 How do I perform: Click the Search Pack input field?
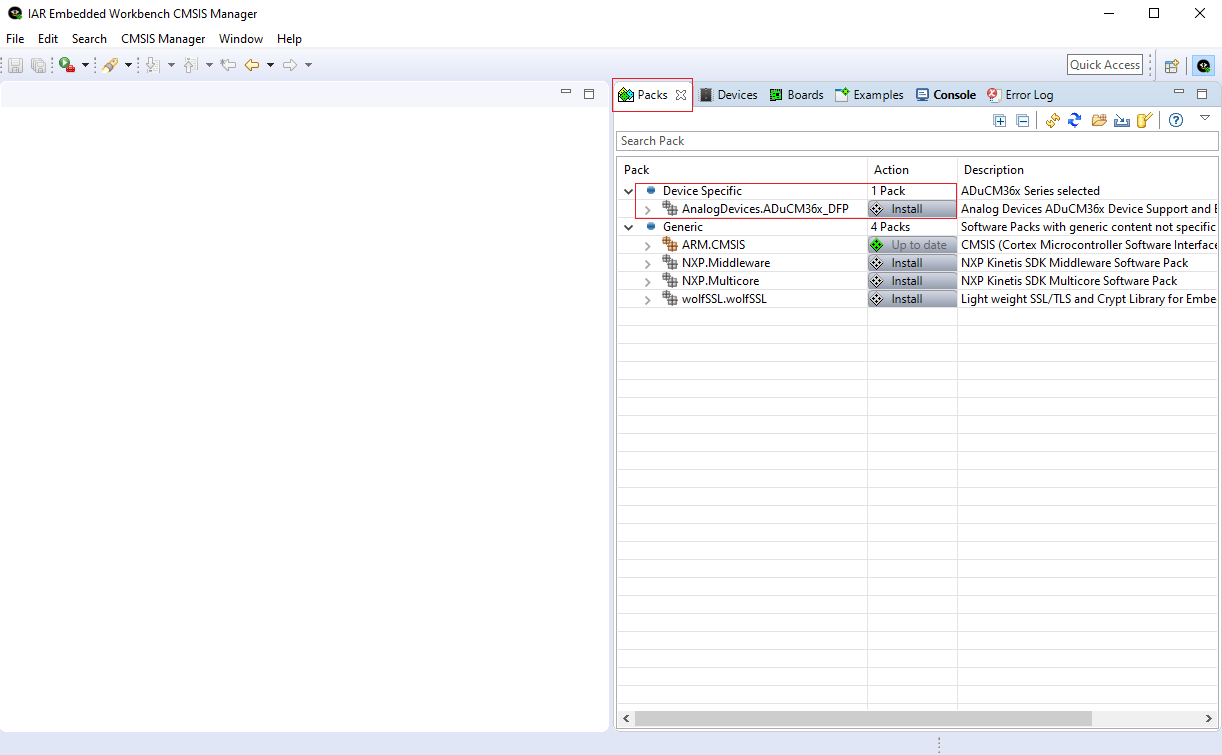[x=917, y=141]
